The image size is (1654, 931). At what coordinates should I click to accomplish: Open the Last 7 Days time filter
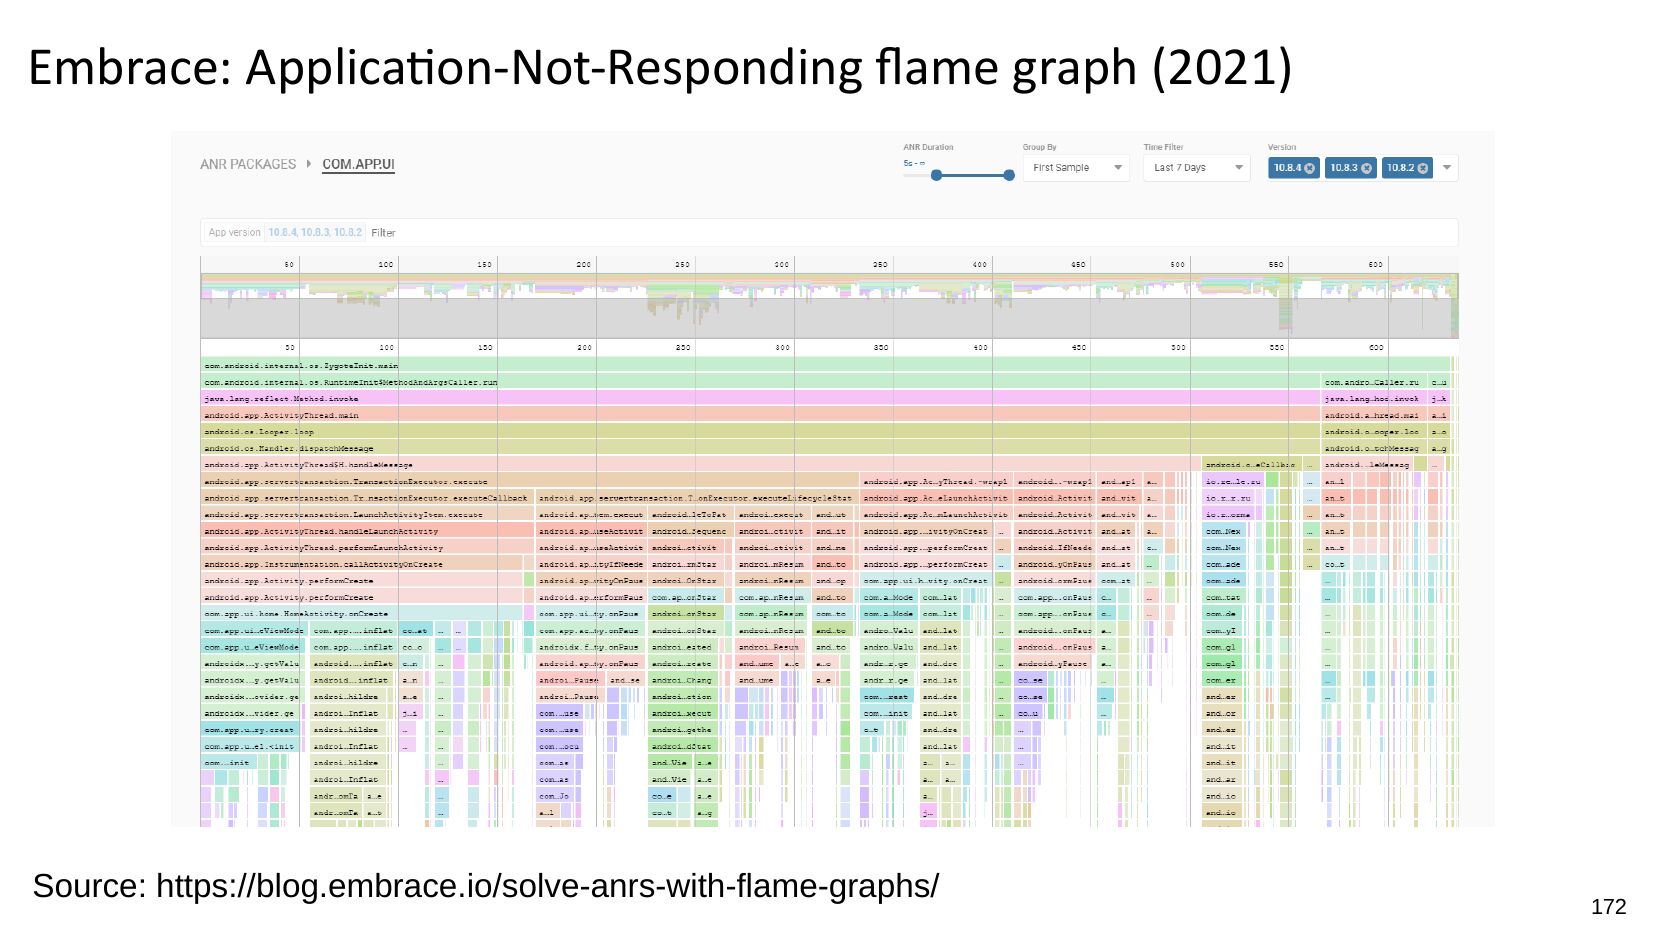click(1196, 168)
